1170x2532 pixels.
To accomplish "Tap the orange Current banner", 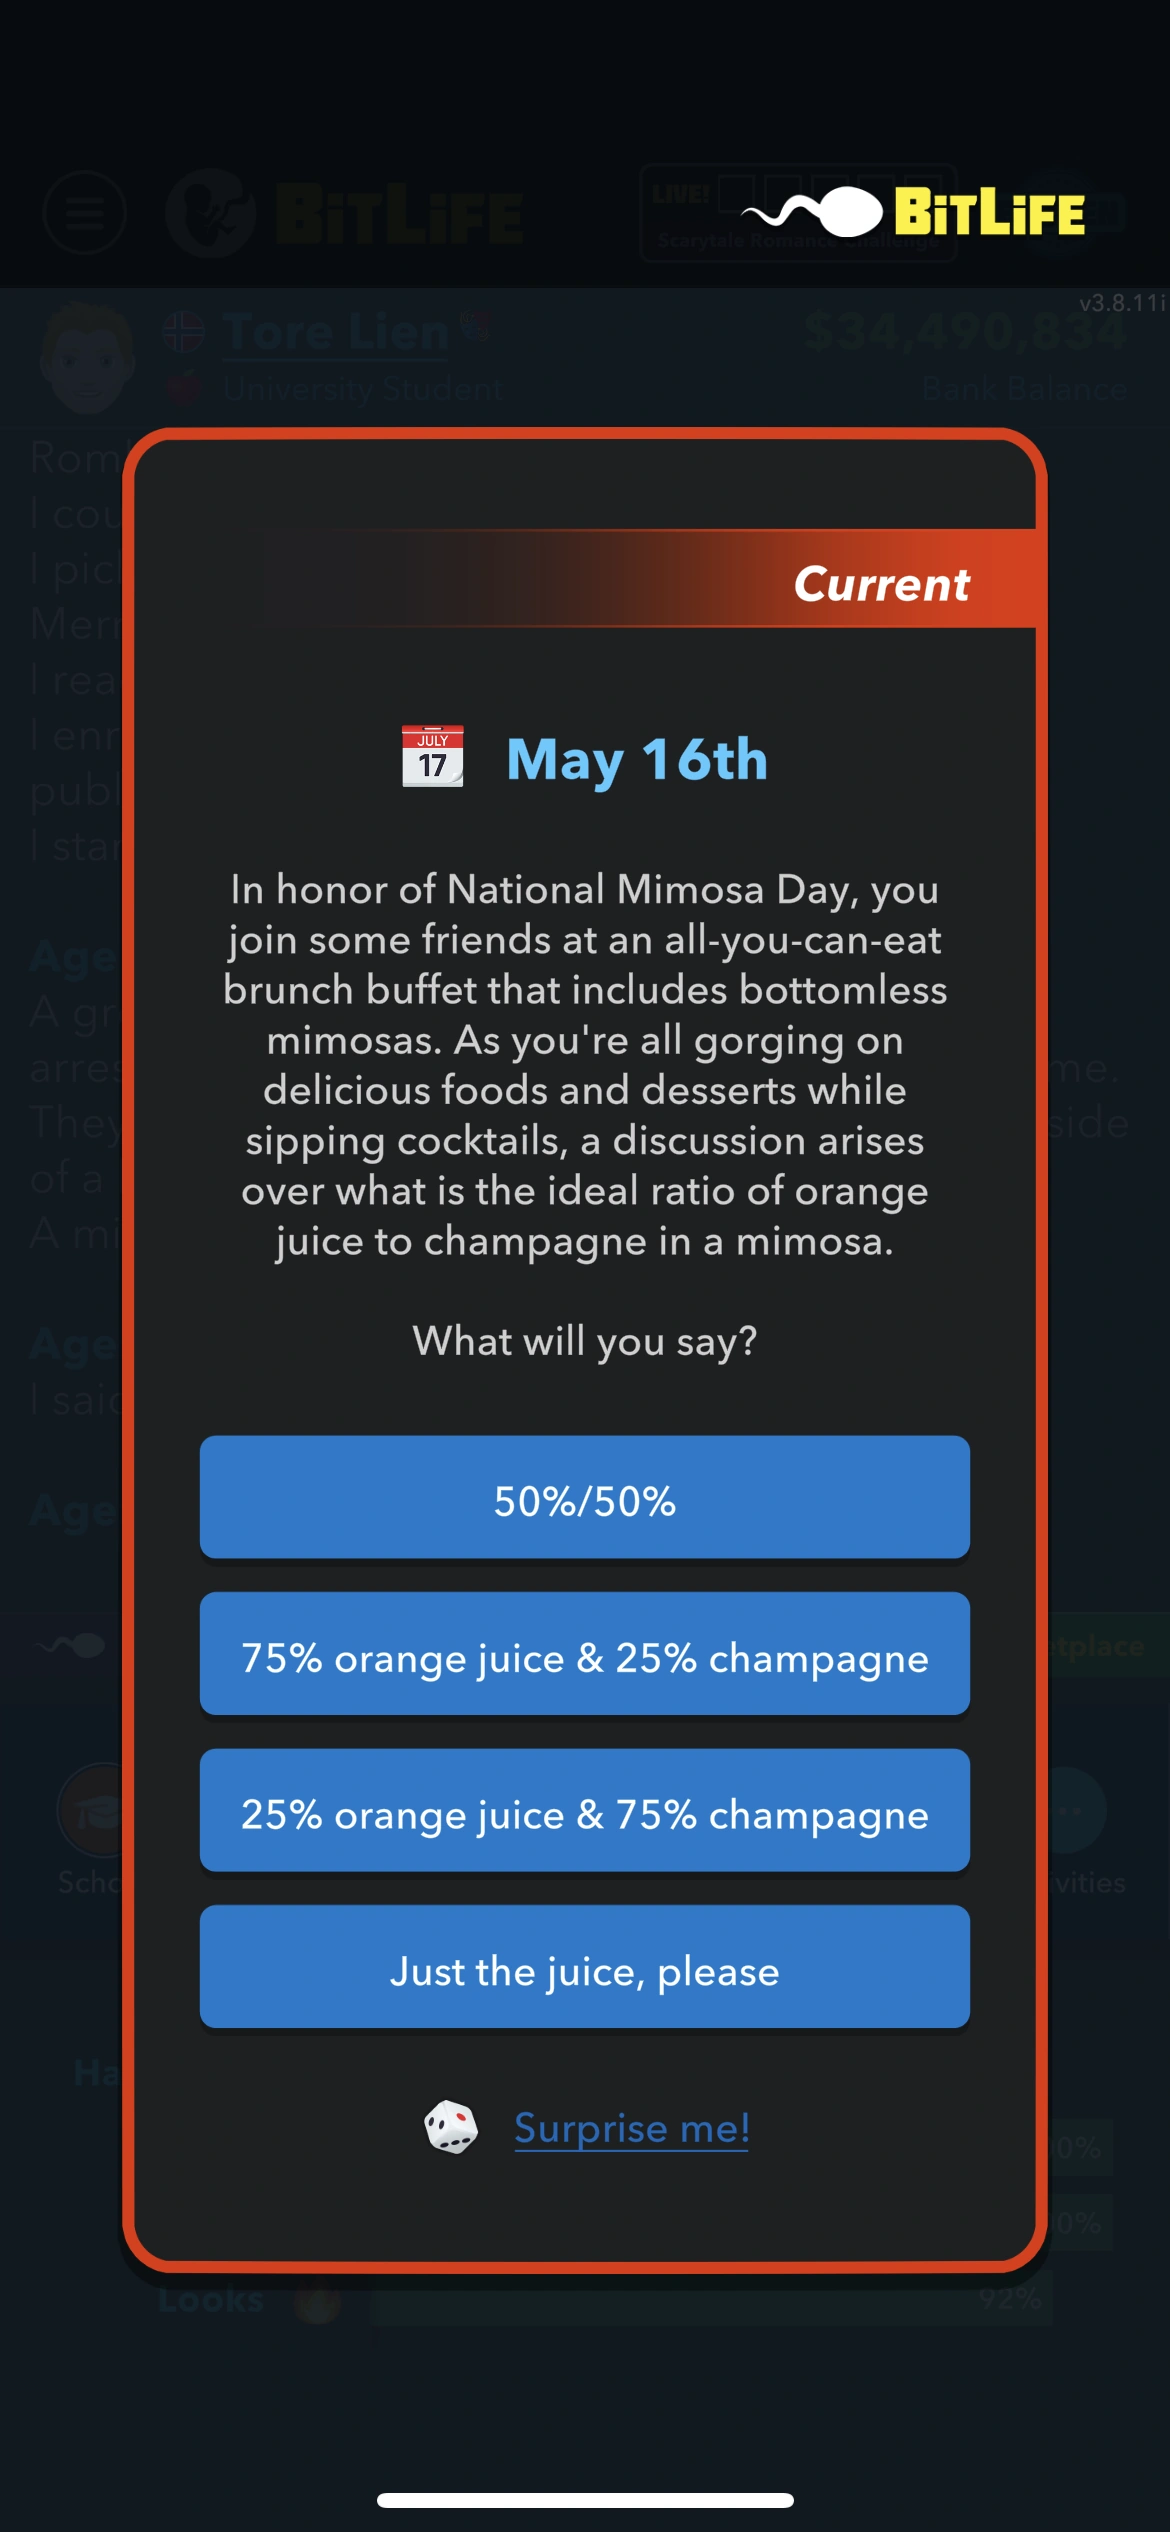I will pyautogui.click(x=880, y=582).
